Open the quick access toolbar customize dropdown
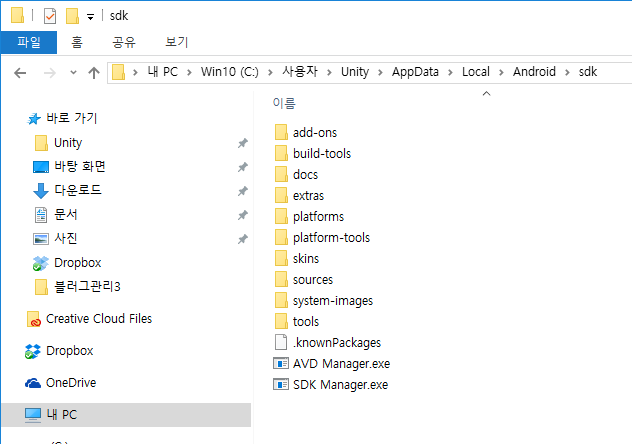 [91, 17]
